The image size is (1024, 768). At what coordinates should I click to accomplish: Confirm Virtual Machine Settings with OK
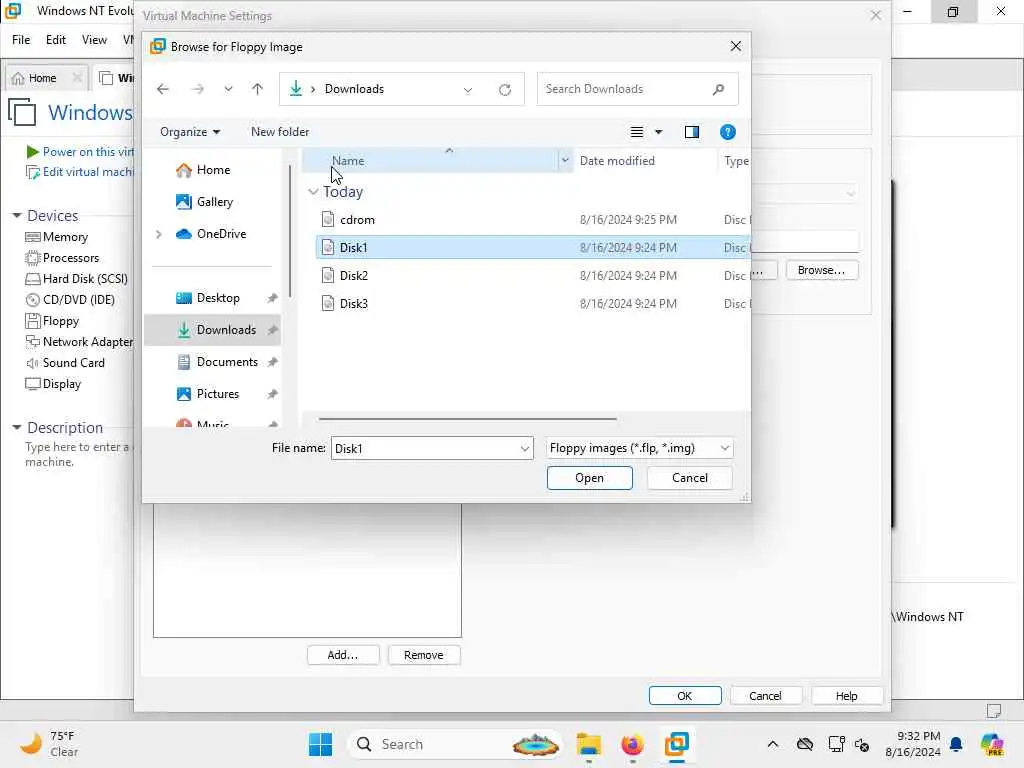click(x=685, y=696)
